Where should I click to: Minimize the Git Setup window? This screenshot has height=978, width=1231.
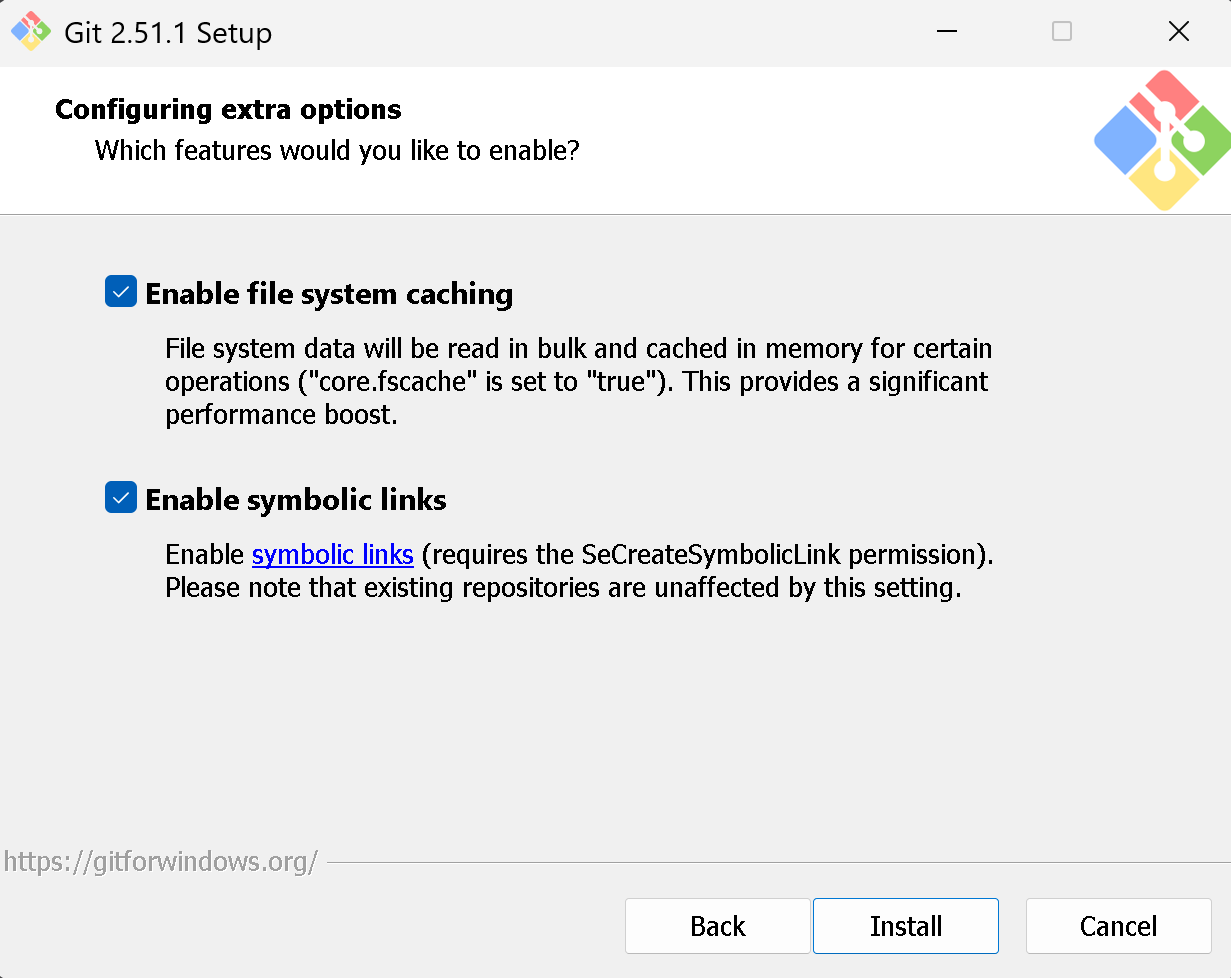click(x=946, y=32)
